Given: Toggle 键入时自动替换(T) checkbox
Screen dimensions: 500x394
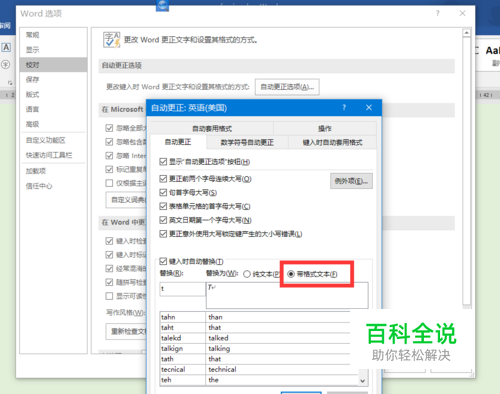Looking at the screenshot, I should click(x=163, y=261).
